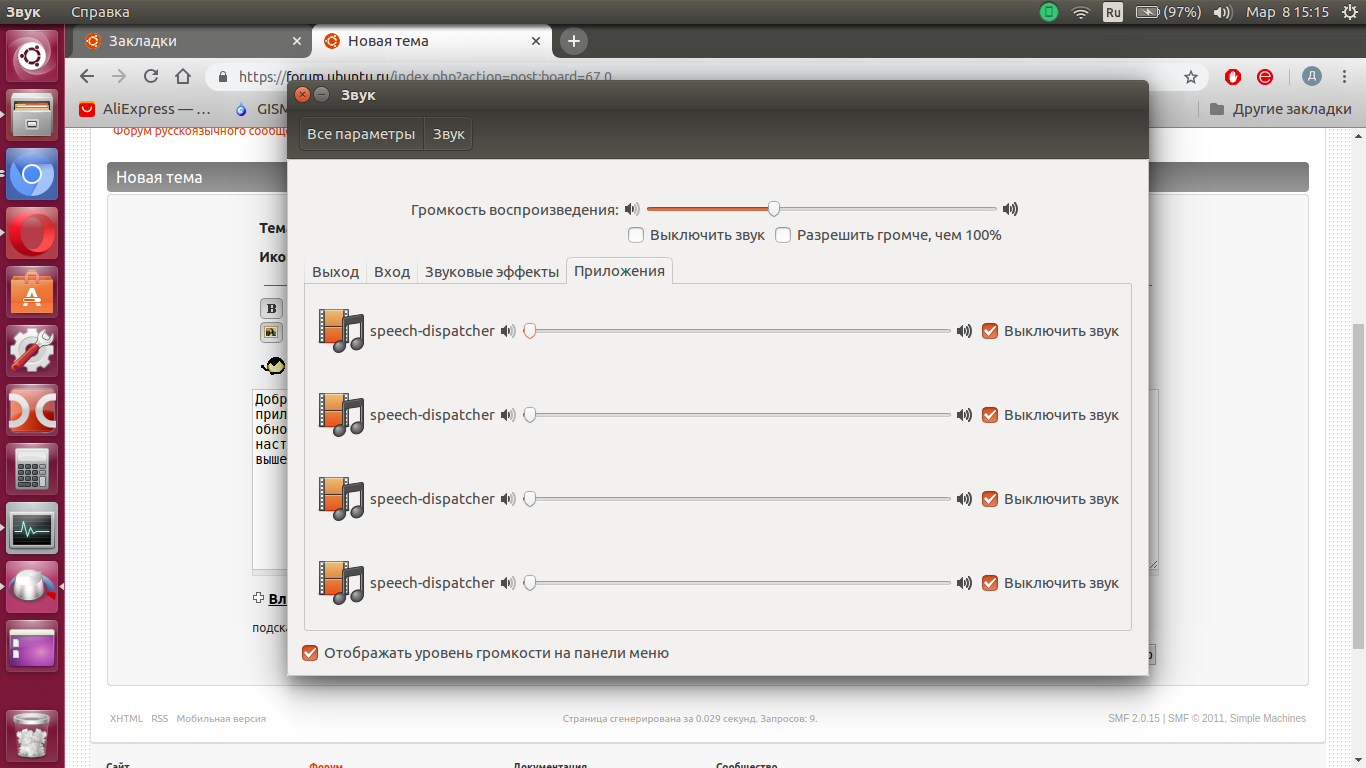Open Wi-Fi network indicator in top panel
Screen dimensions: 1366x768
pyautogui.click(x=1080, y=12)
